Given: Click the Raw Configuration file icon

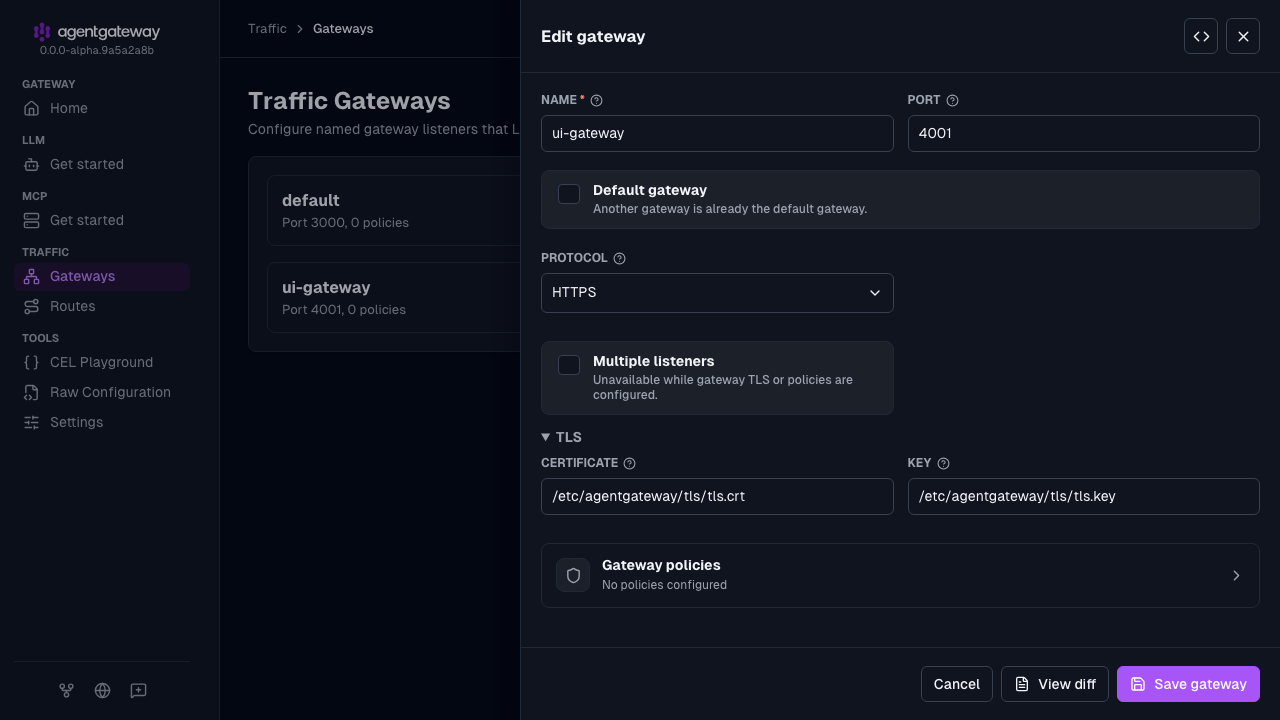Looking at the screenshot, I should 32,392.
